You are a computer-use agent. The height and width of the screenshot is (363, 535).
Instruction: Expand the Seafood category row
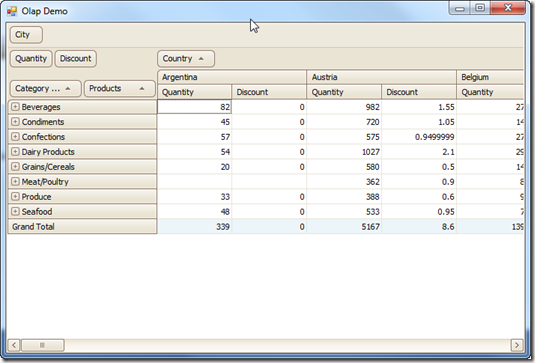point(15,212)
